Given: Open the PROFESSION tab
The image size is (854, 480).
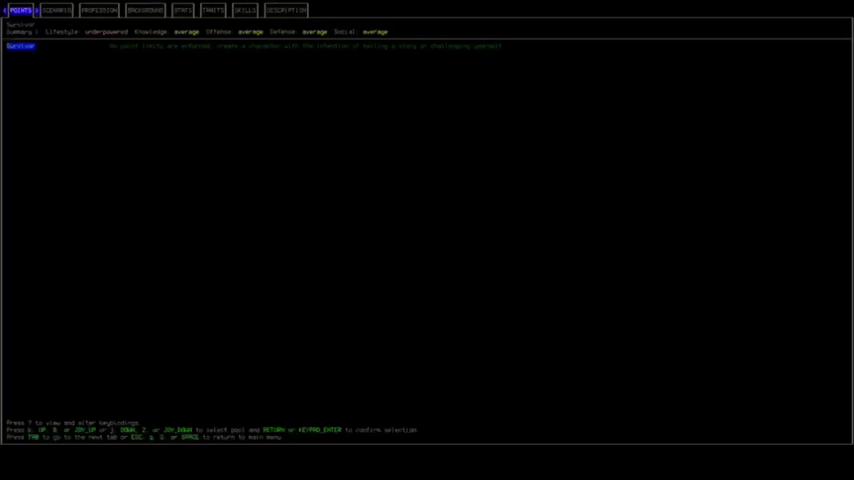Looking at the screenshot, I should 99,10.
